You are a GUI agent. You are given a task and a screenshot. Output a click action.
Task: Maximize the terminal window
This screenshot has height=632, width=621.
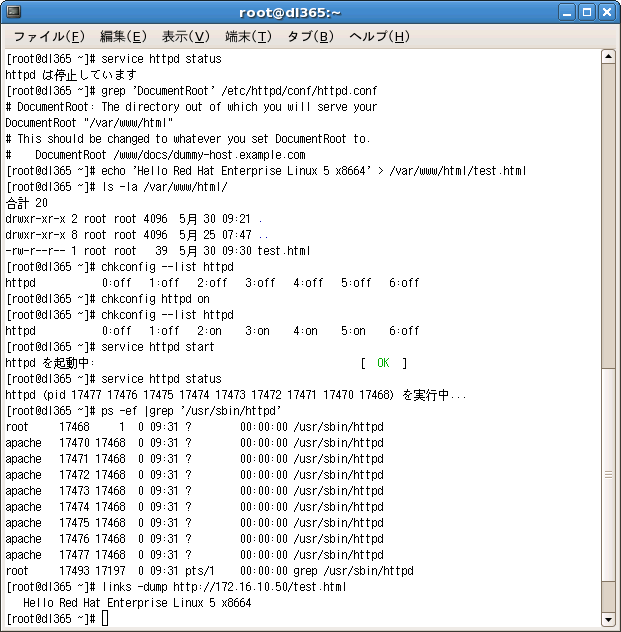586,12
